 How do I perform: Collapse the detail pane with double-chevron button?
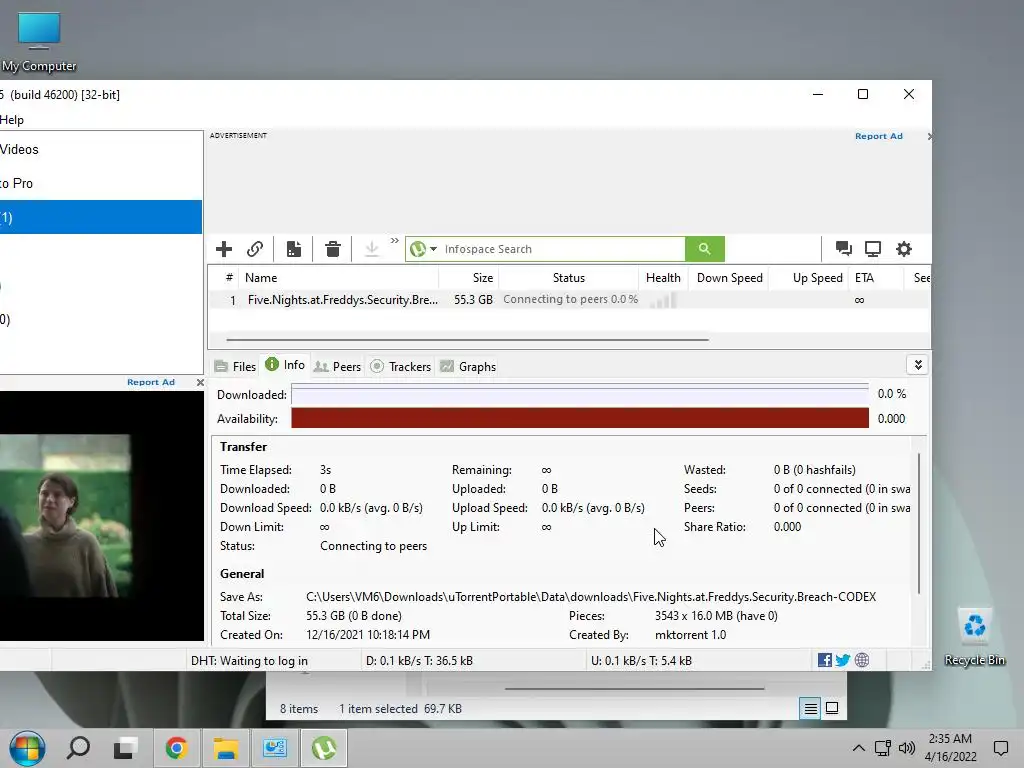(918, 365)
